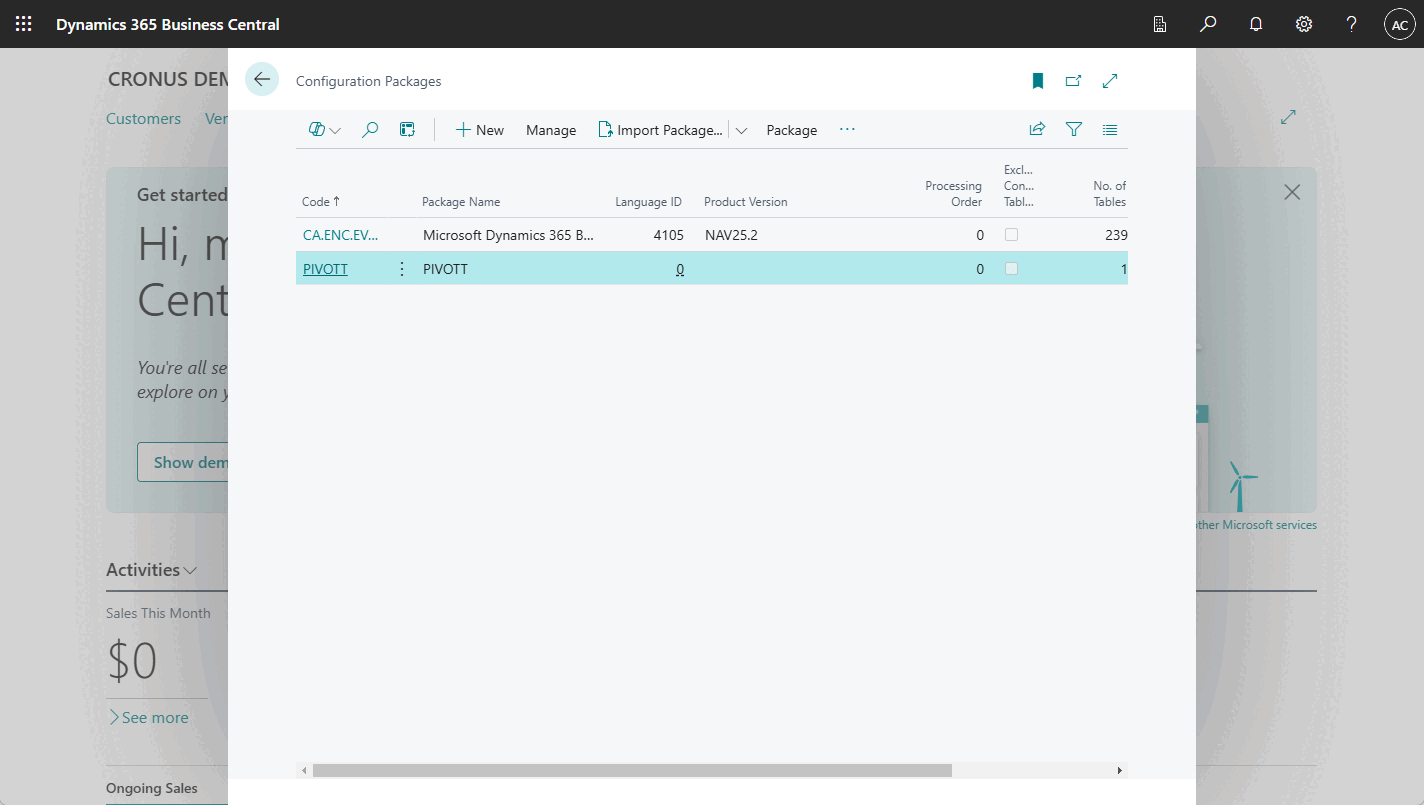
Task: Select the NAV25.2 Product Version cell
Action: [731, 235]
